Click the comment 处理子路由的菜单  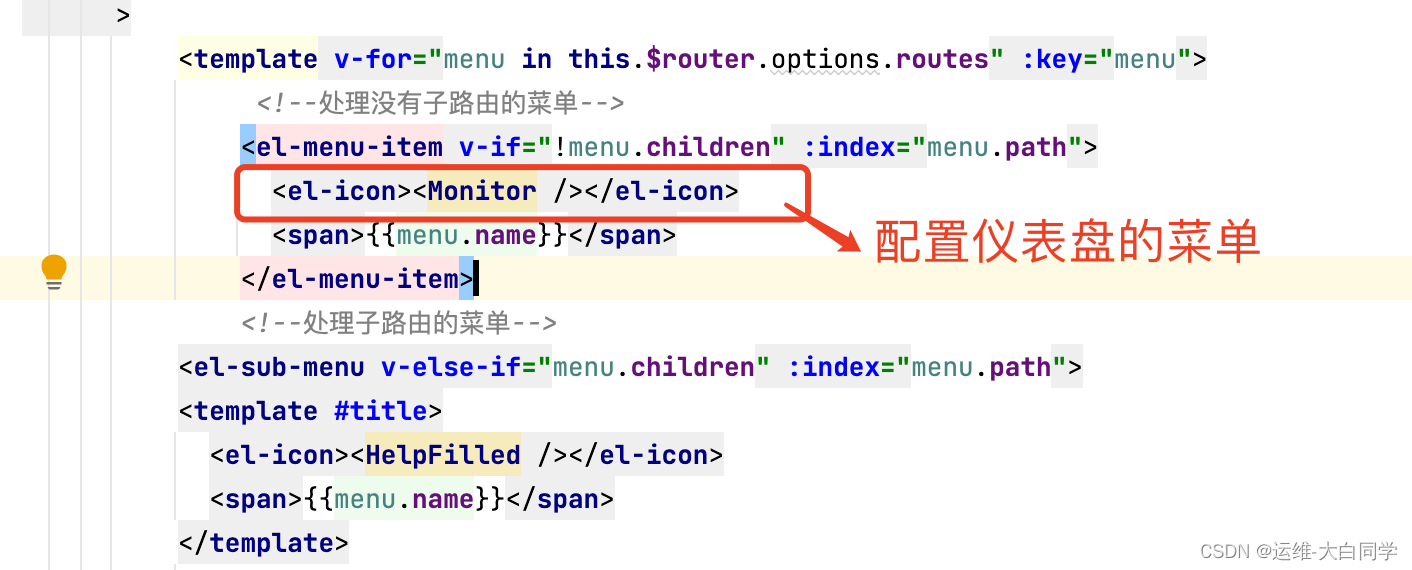coord(398,323)
